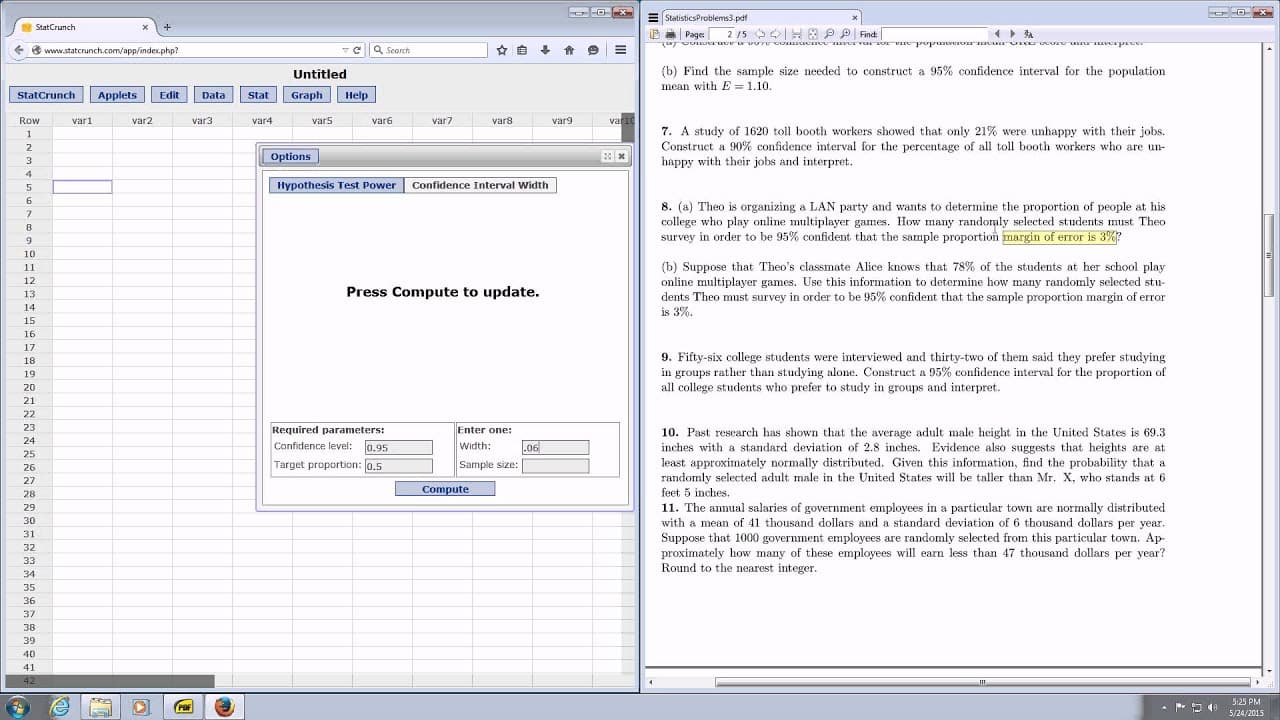Open the taskbar clock showing 5:25 PM
1280x720 pixels.
[x=1244, y=707]
